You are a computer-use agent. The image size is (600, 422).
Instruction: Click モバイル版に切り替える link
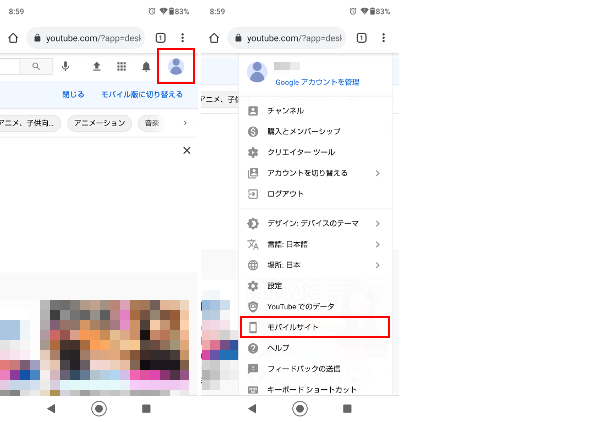(142, 95)
